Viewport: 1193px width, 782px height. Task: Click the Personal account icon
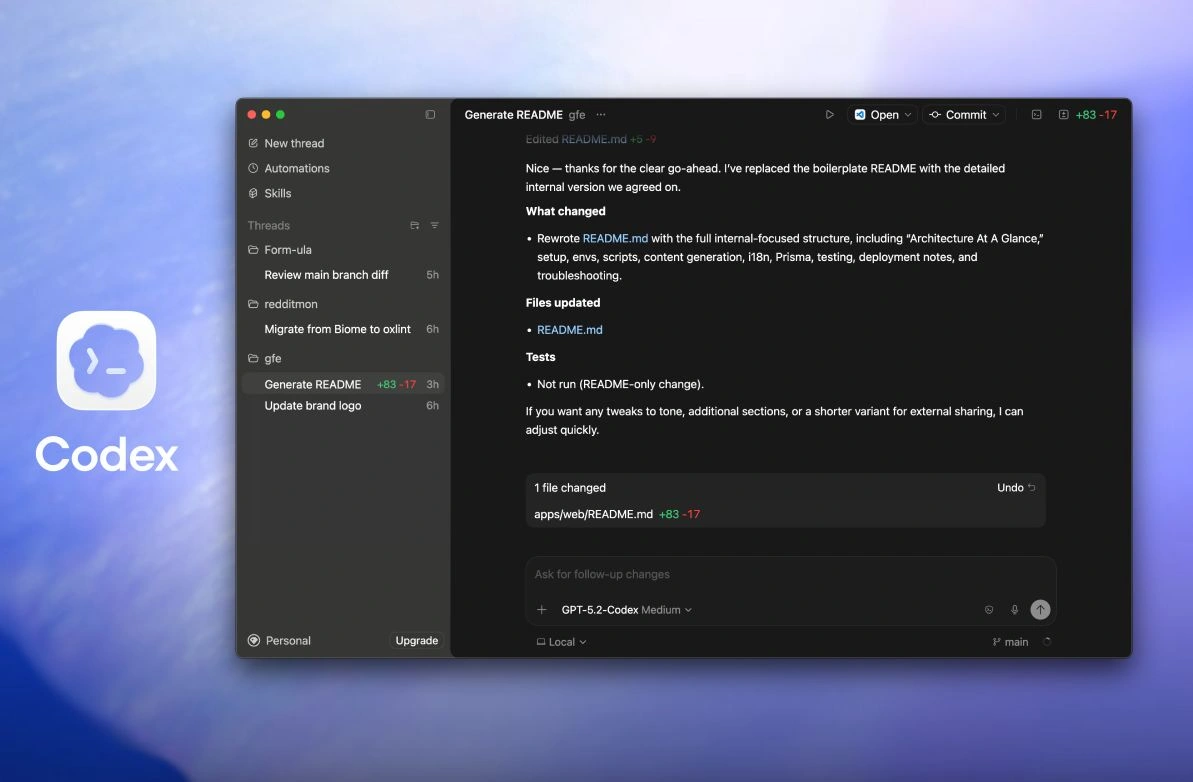point(253,641)
